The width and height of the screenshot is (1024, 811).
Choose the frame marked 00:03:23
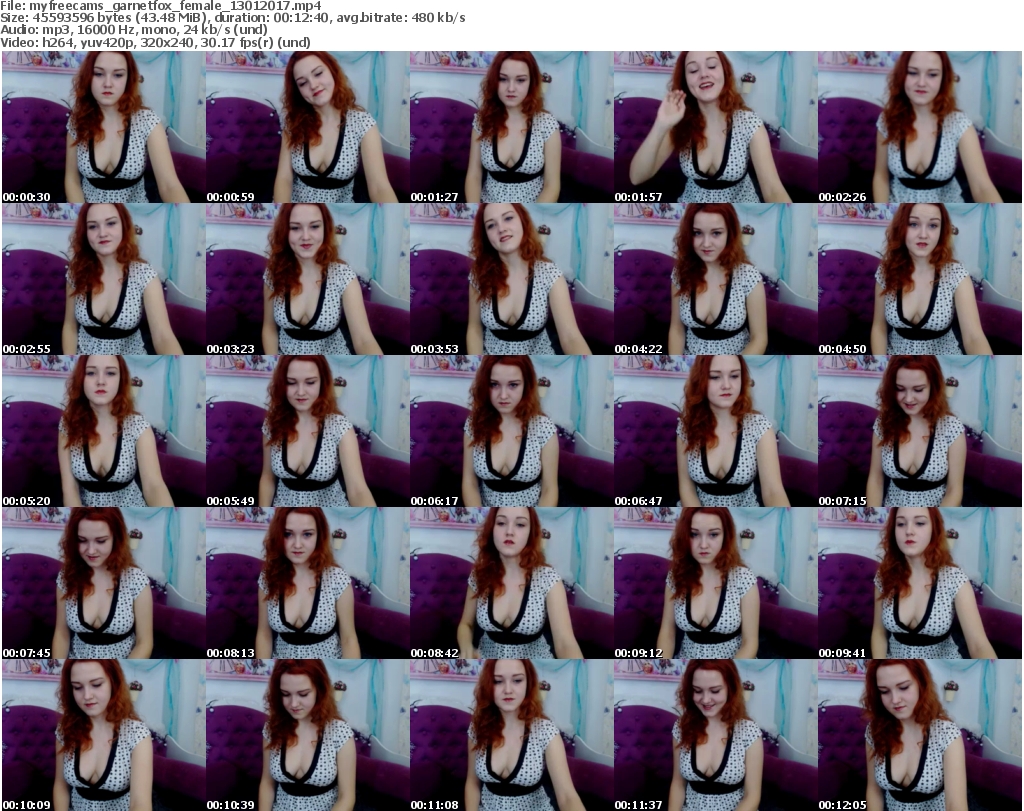(307, 279)
